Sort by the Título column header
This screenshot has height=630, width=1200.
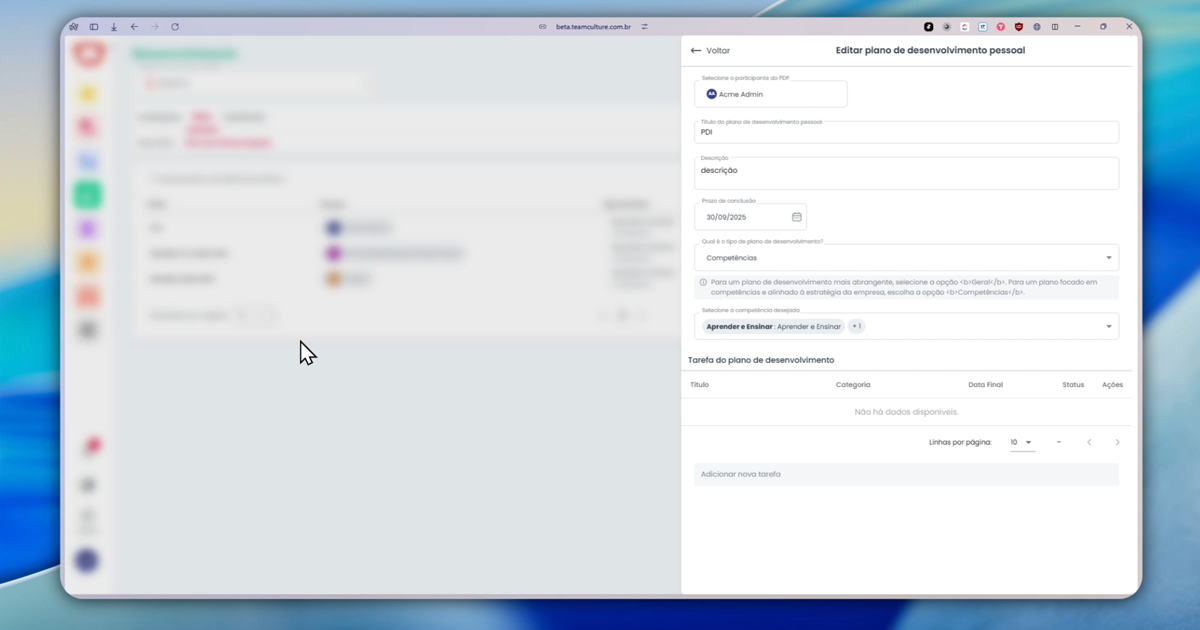(699, 385)
